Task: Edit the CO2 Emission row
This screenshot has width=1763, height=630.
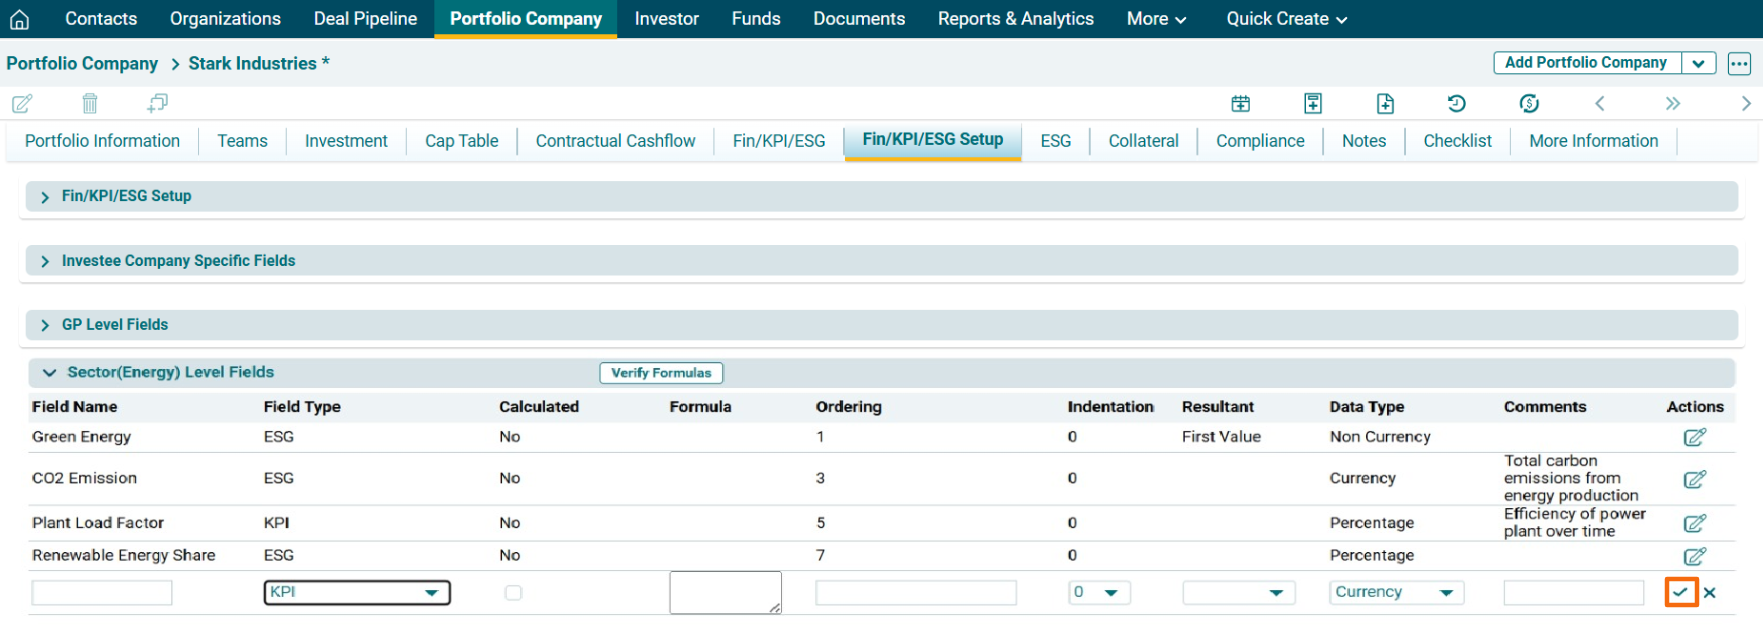Action: pyautogui.click(x=1694, y=479)
